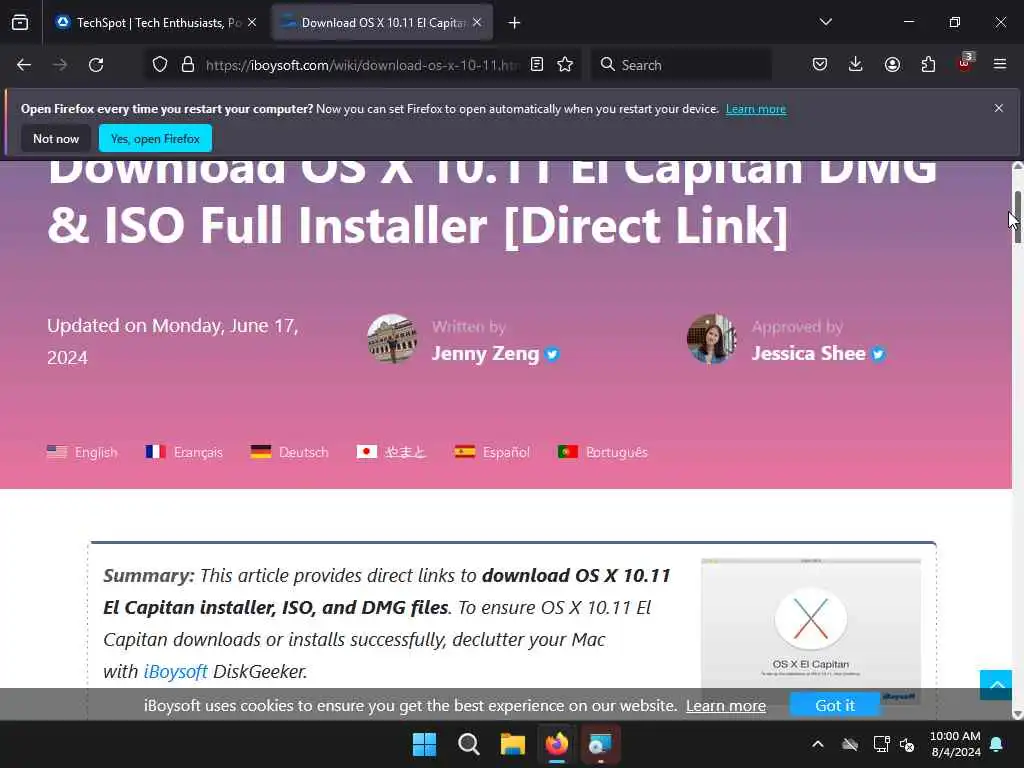The image size is (1024, 768).
Task: Open the Downloads panel
Action: pos(856,65)
